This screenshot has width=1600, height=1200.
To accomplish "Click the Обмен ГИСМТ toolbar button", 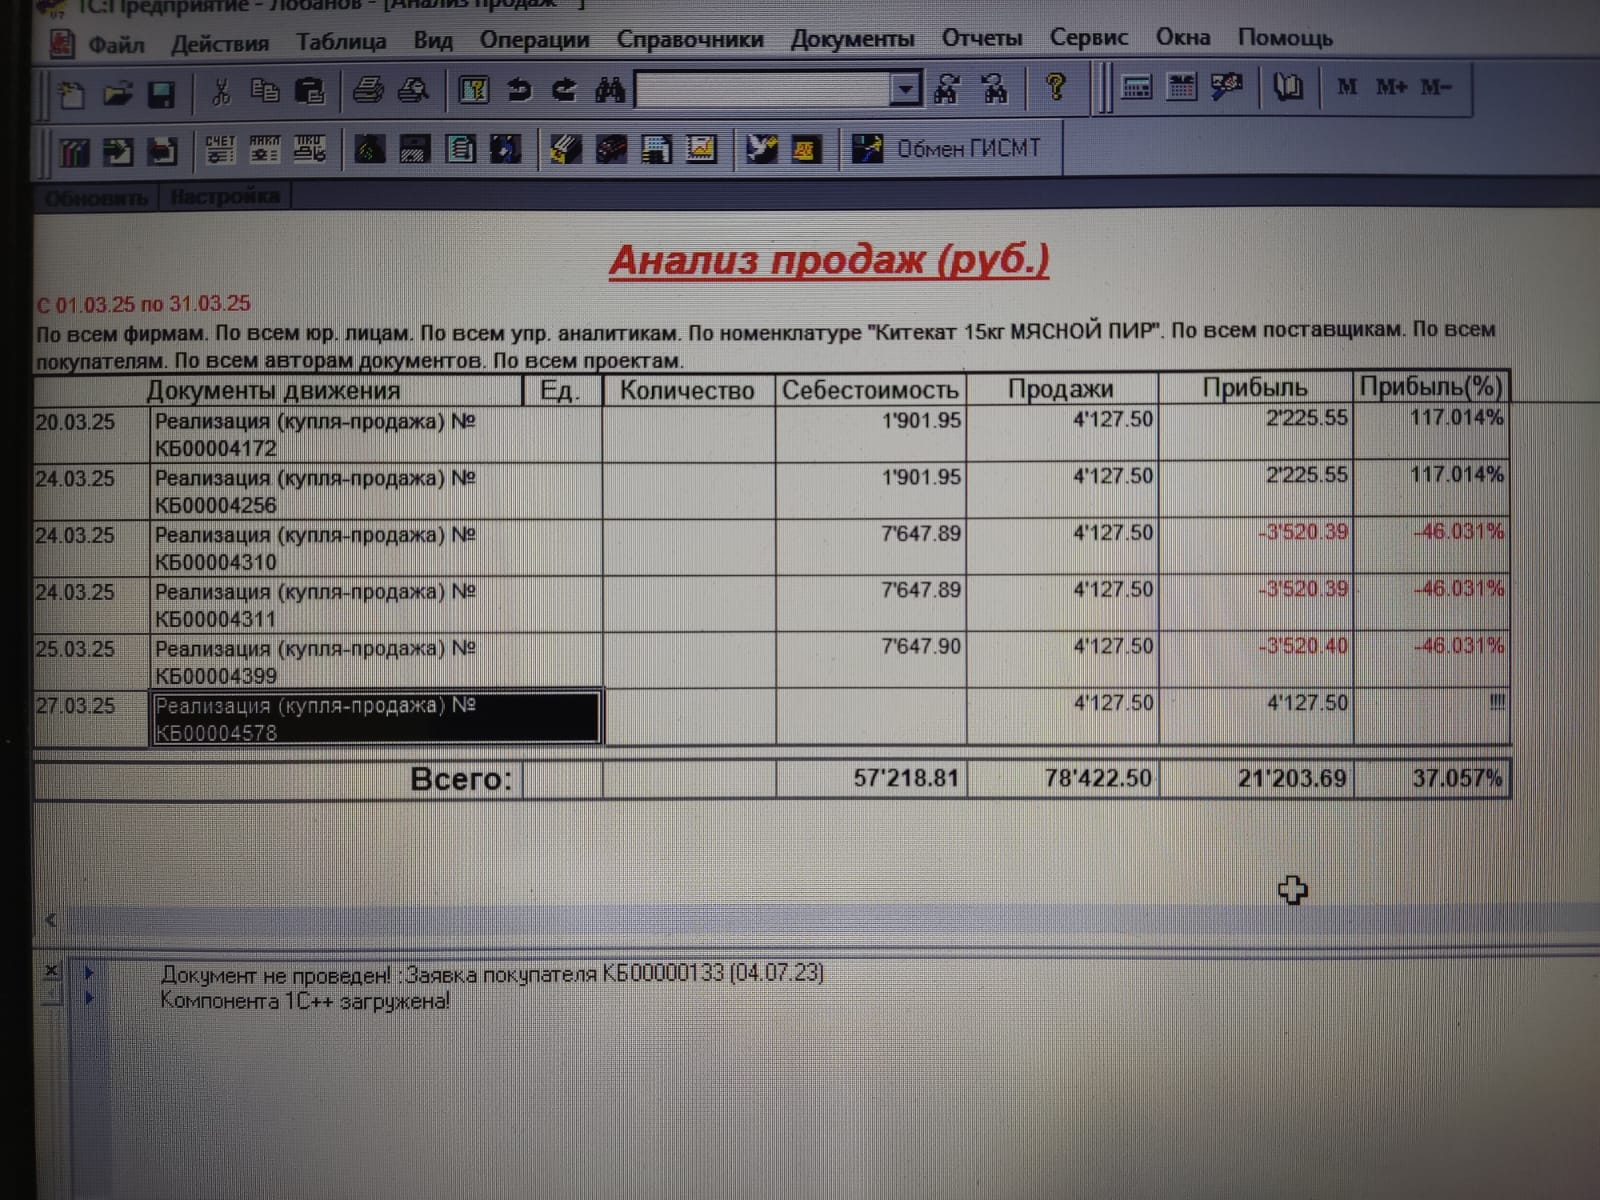I will 946,149.
